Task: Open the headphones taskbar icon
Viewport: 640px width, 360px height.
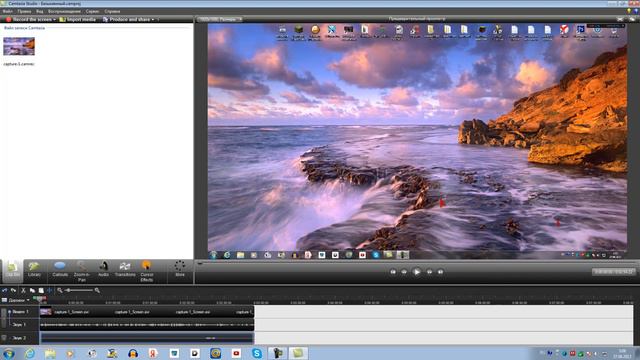Action: [133, 353]
